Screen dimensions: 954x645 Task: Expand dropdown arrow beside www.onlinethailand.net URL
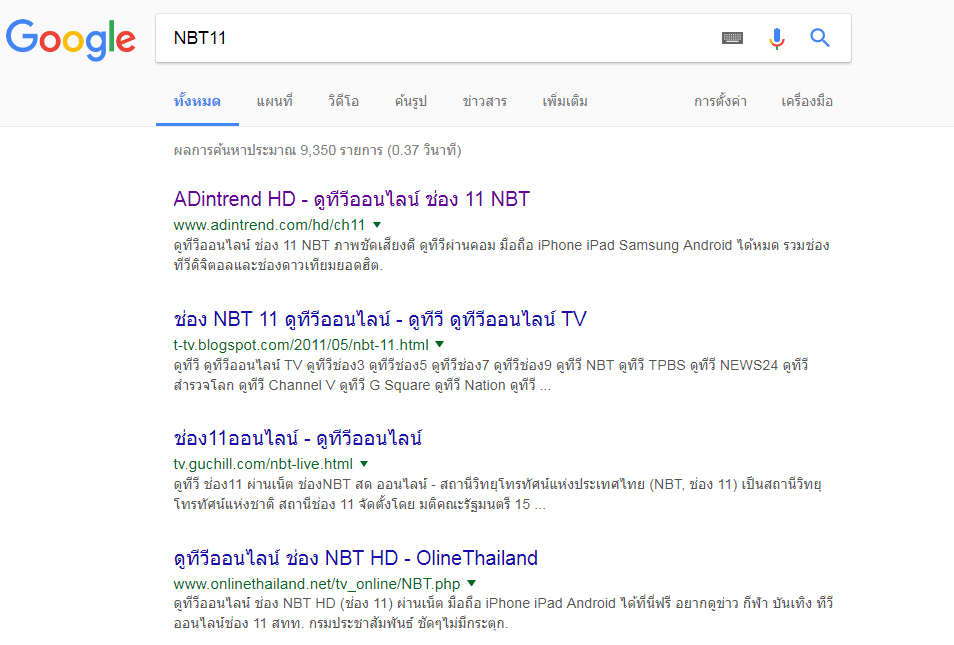472,584
